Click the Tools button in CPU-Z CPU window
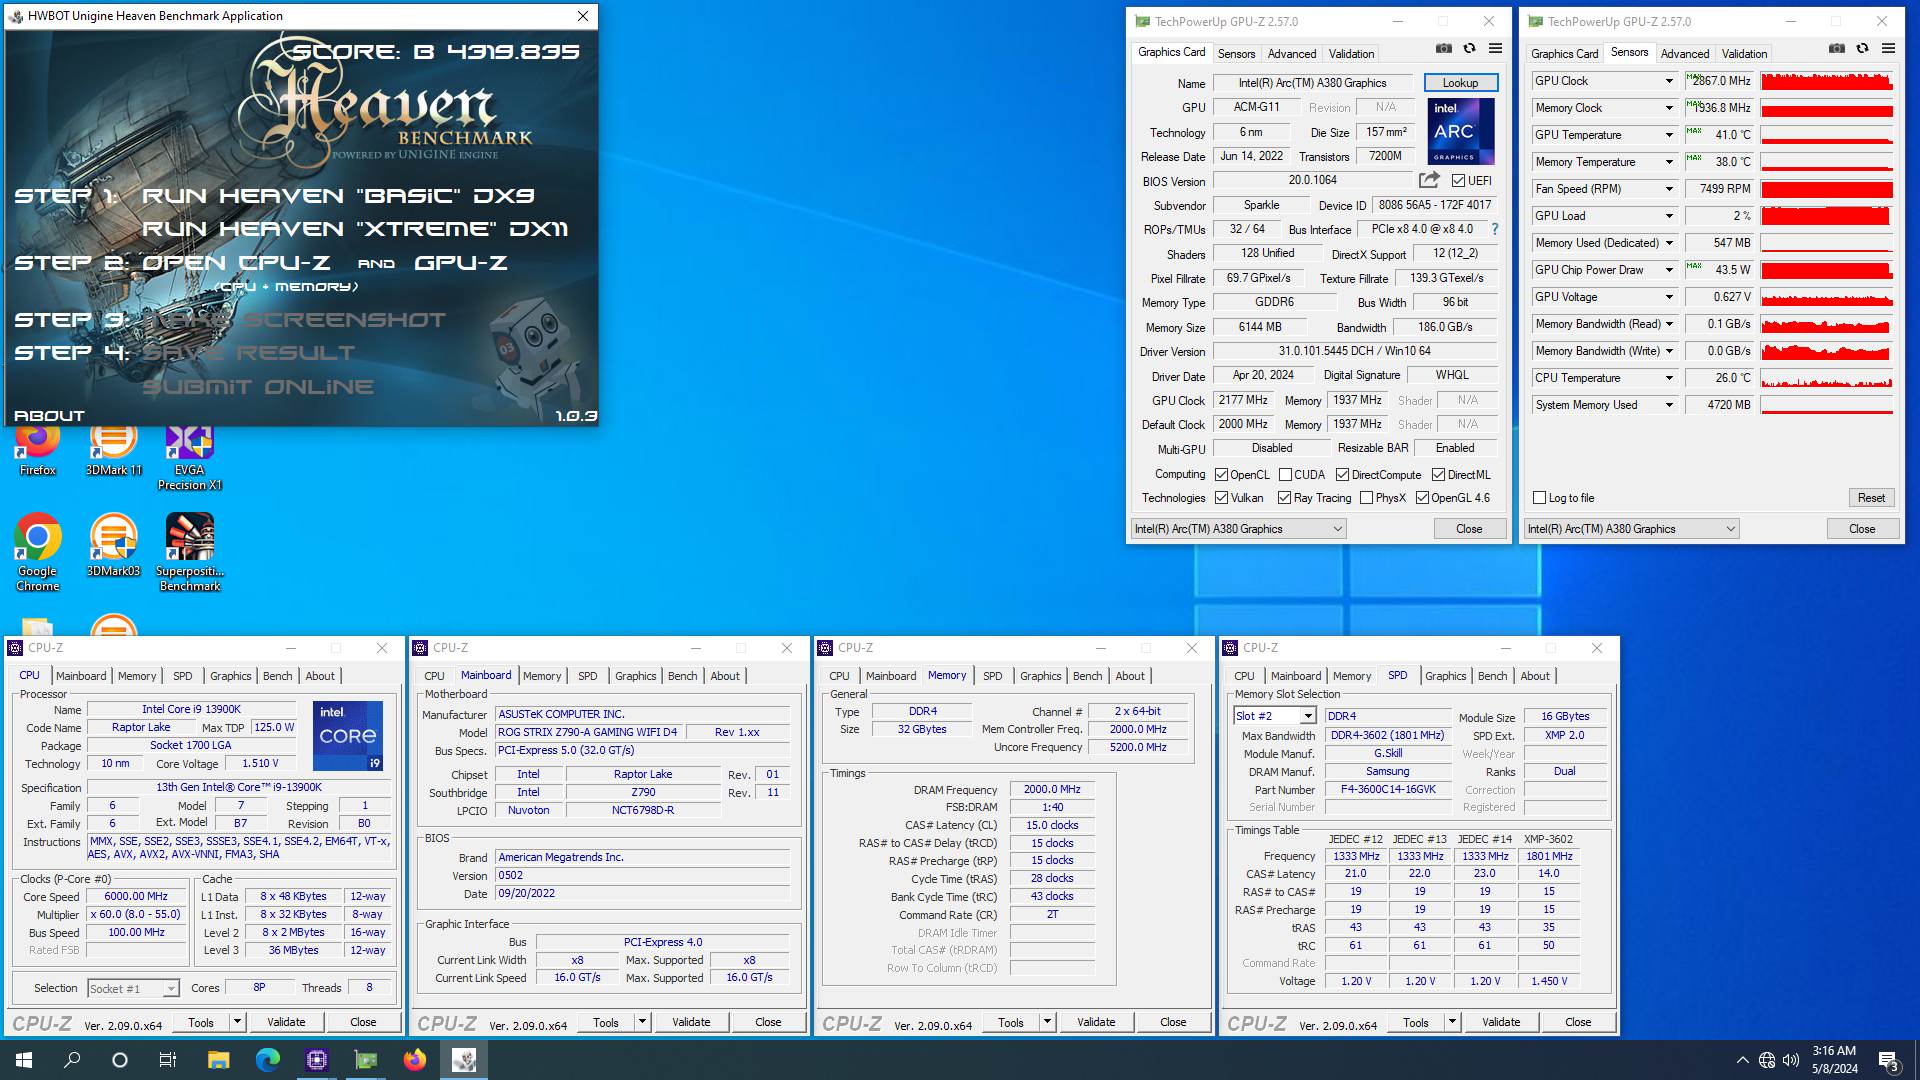This screenshot has width=1920, height=1080. (201, 1022)
